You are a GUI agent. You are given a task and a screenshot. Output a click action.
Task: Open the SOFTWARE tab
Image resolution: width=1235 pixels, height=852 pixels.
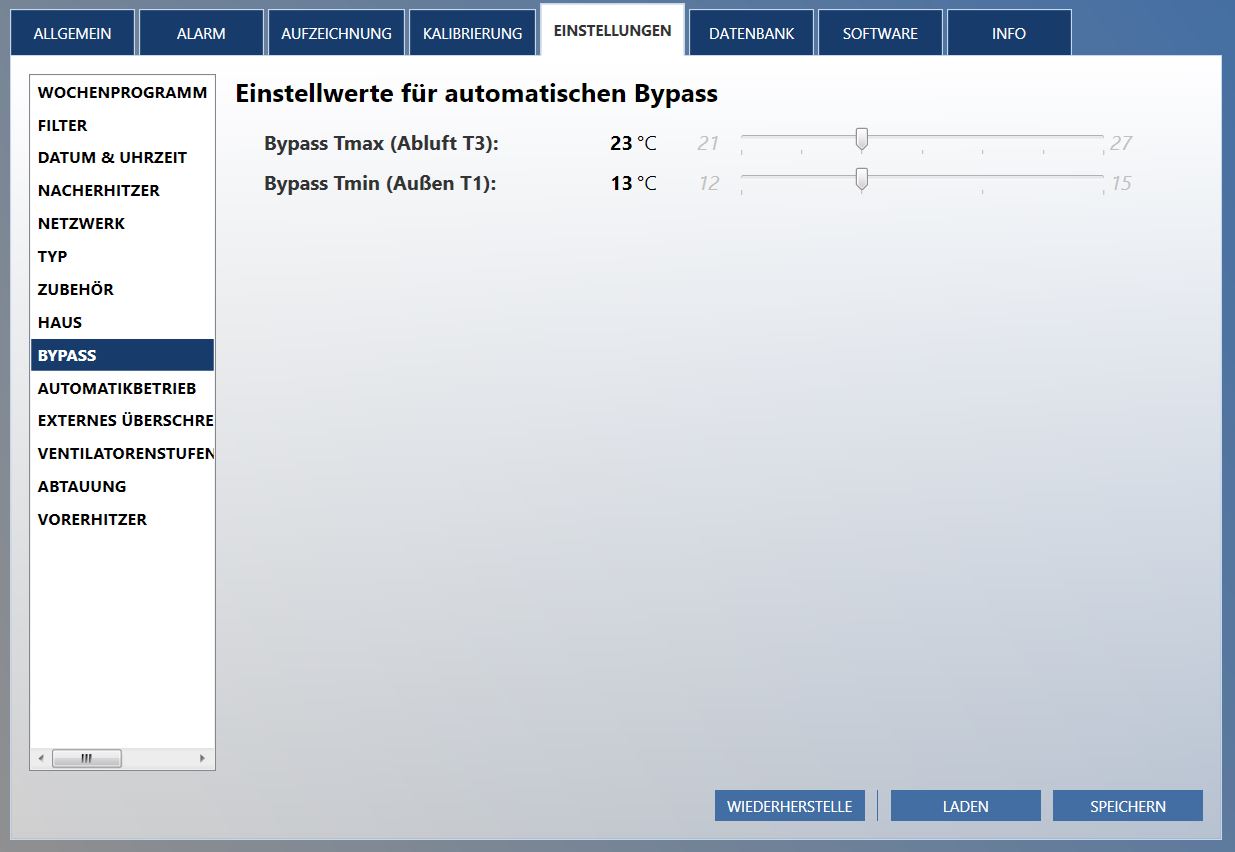coord(880,33)
